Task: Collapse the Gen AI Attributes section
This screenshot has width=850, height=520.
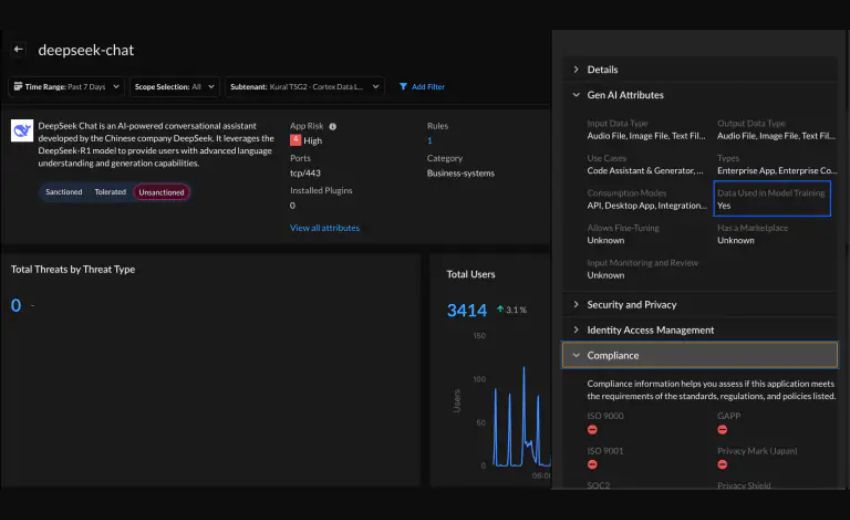Action: [700, 95]
